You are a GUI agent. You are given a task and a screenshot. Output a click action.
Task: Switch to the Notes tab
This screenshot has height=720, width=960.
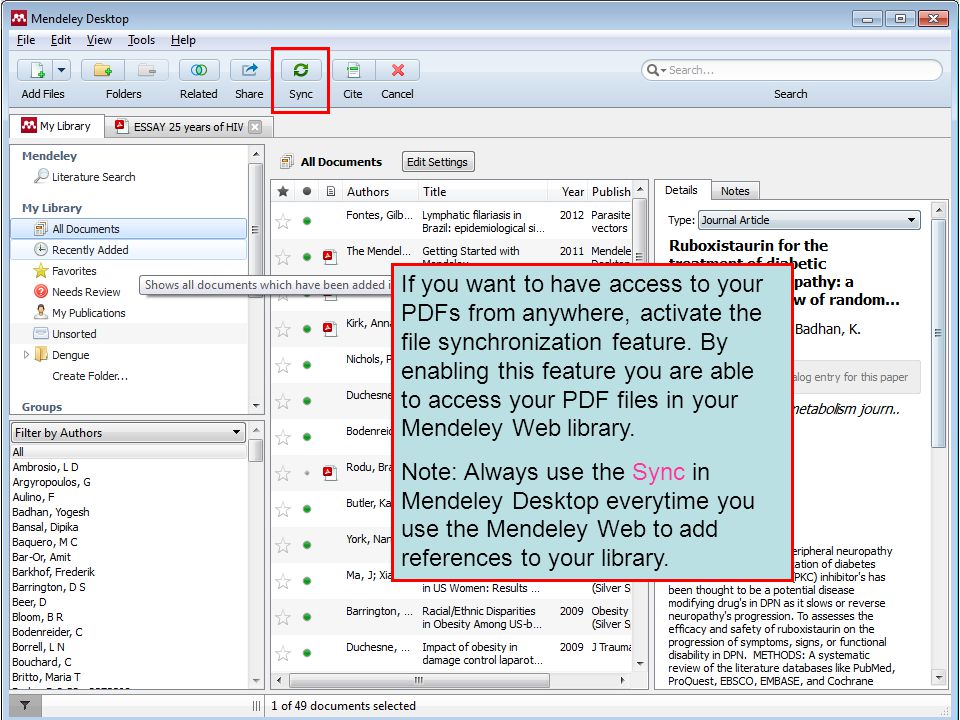point(735,191)
